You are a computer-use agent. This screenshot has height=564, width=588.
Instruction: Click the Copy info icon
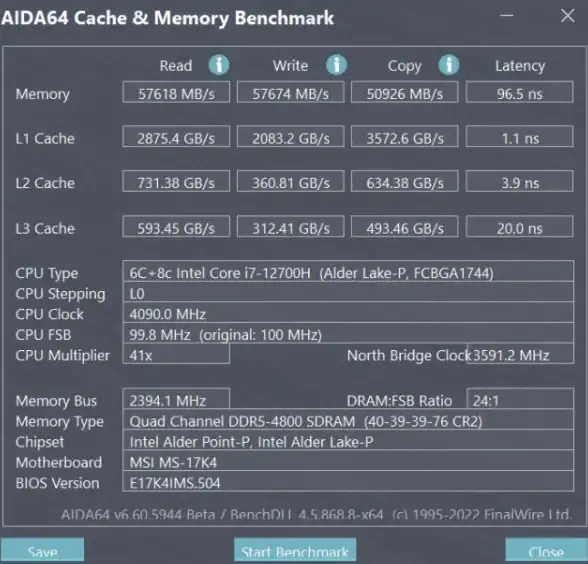448,65
